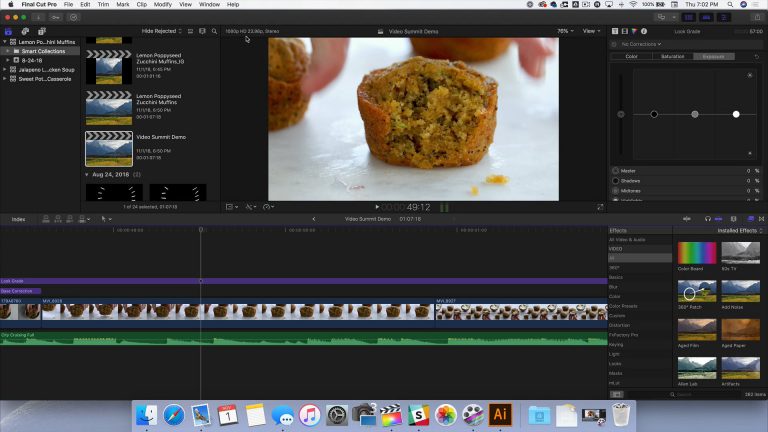This screenshot has width=768, height=432.
Task: Insert clip into storyline button
Action: click(x=58, y=219)
